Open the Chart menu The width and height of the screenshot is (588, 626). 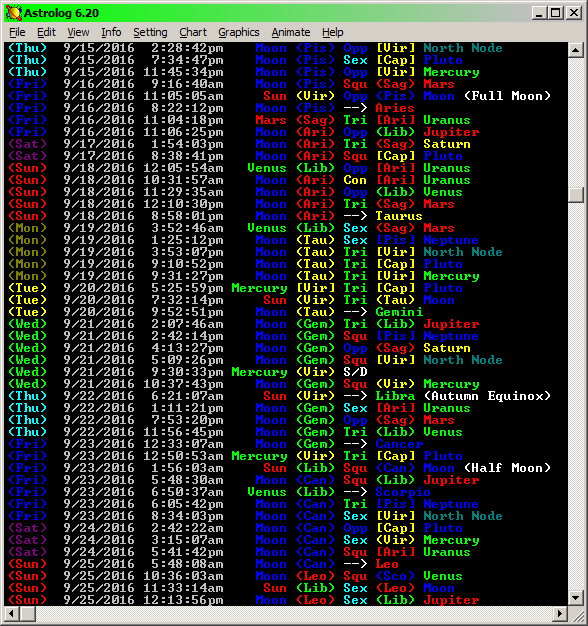tap(193, 32)
